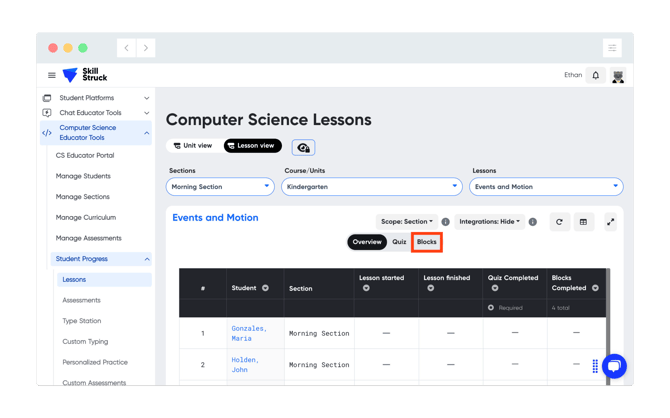This screenshot has height=418, width=670.
Task: Expand table to fullscreen icon
Action: [x=611, y=222]
